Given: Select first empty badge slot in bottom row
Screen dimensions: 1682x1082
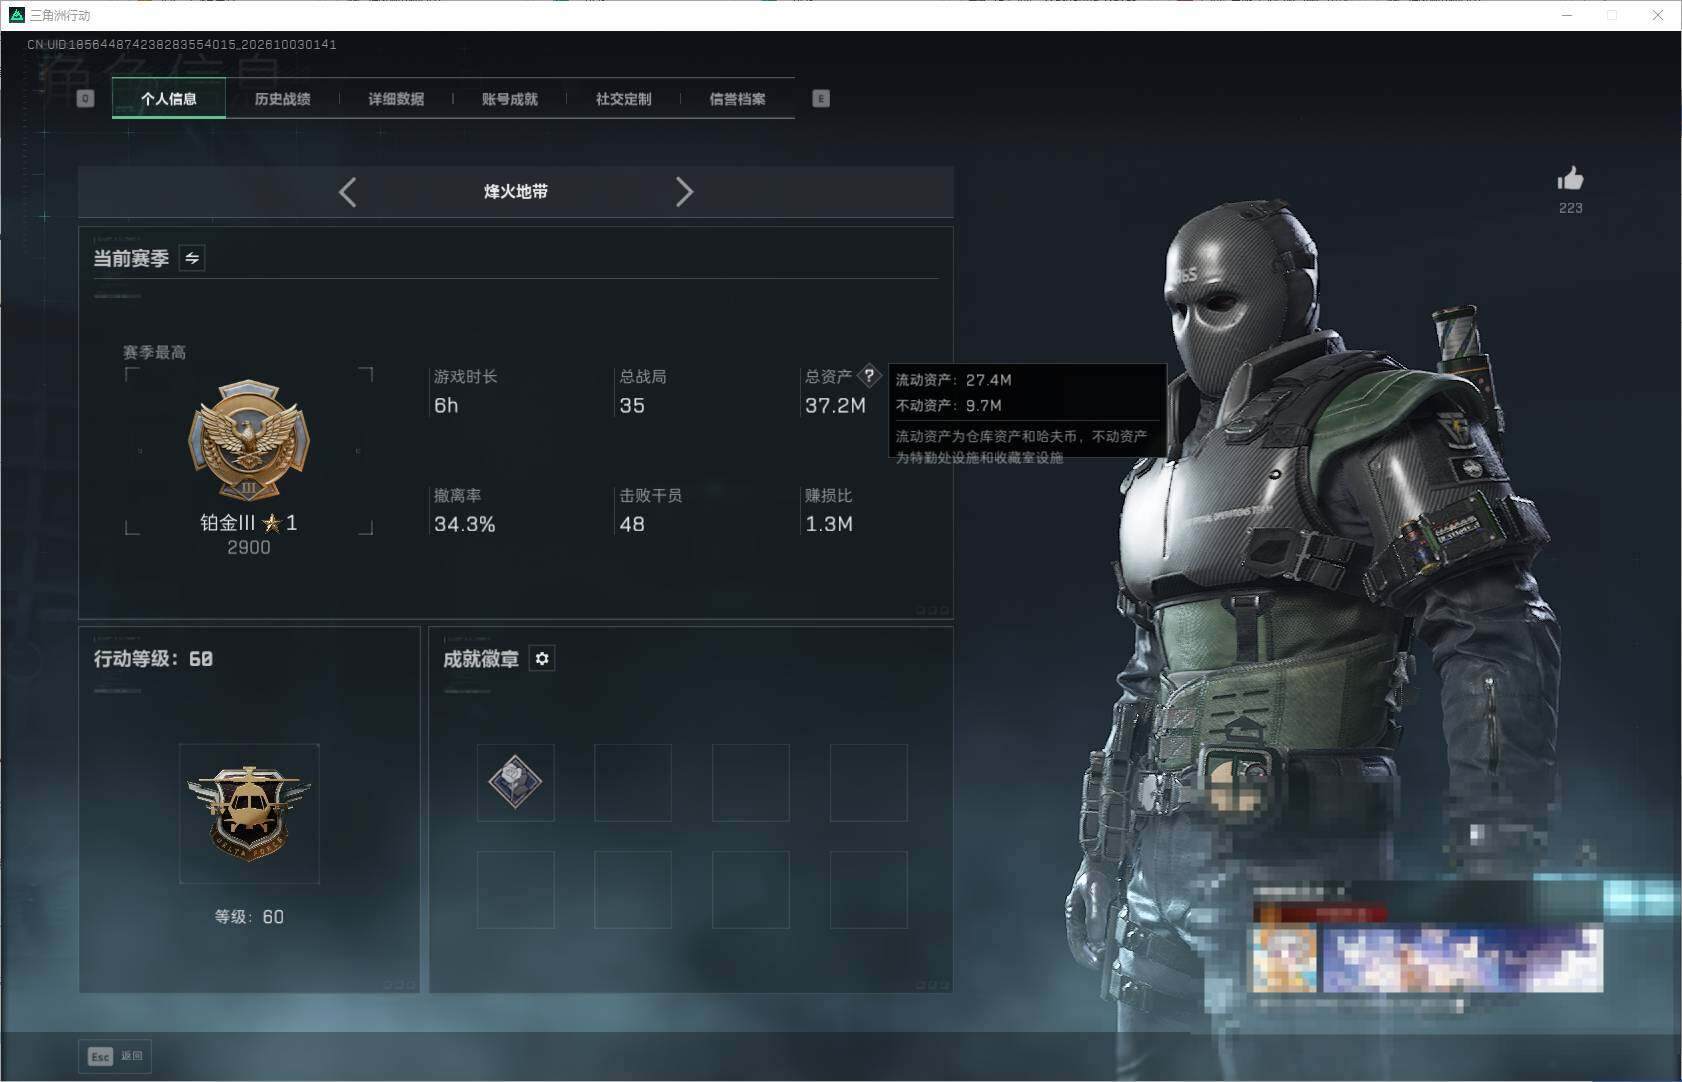Looking at the screenshot, I should point(516,890).
